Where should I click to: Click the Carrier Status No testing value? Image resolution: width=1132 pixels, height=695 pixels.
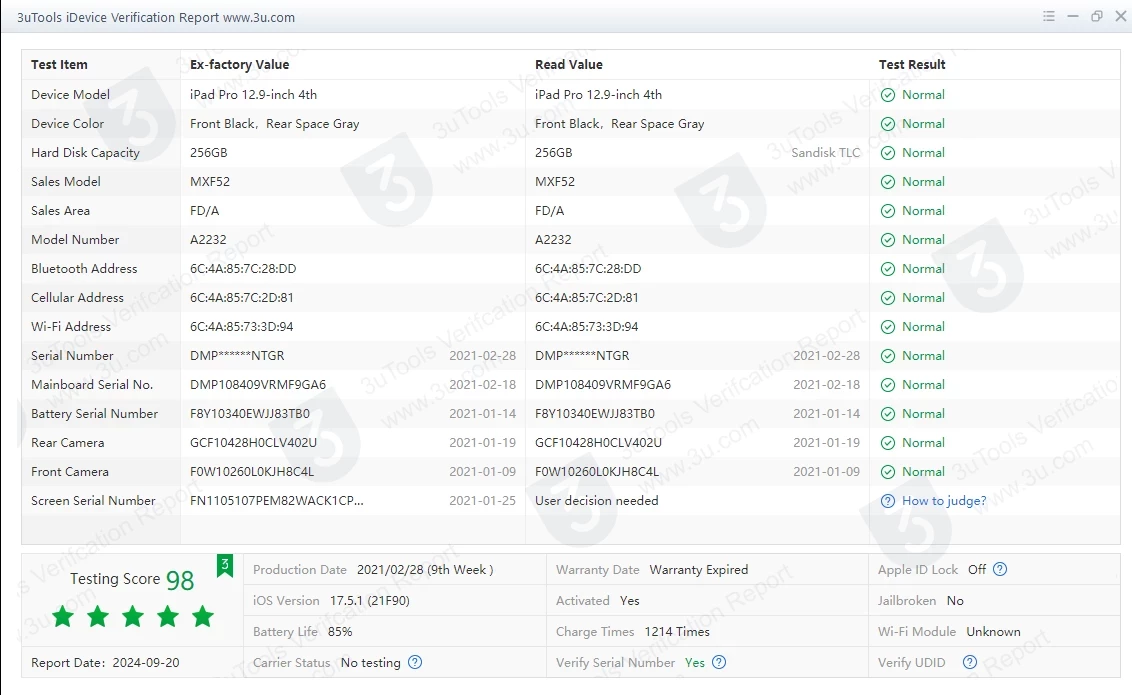tap(370, 663)
